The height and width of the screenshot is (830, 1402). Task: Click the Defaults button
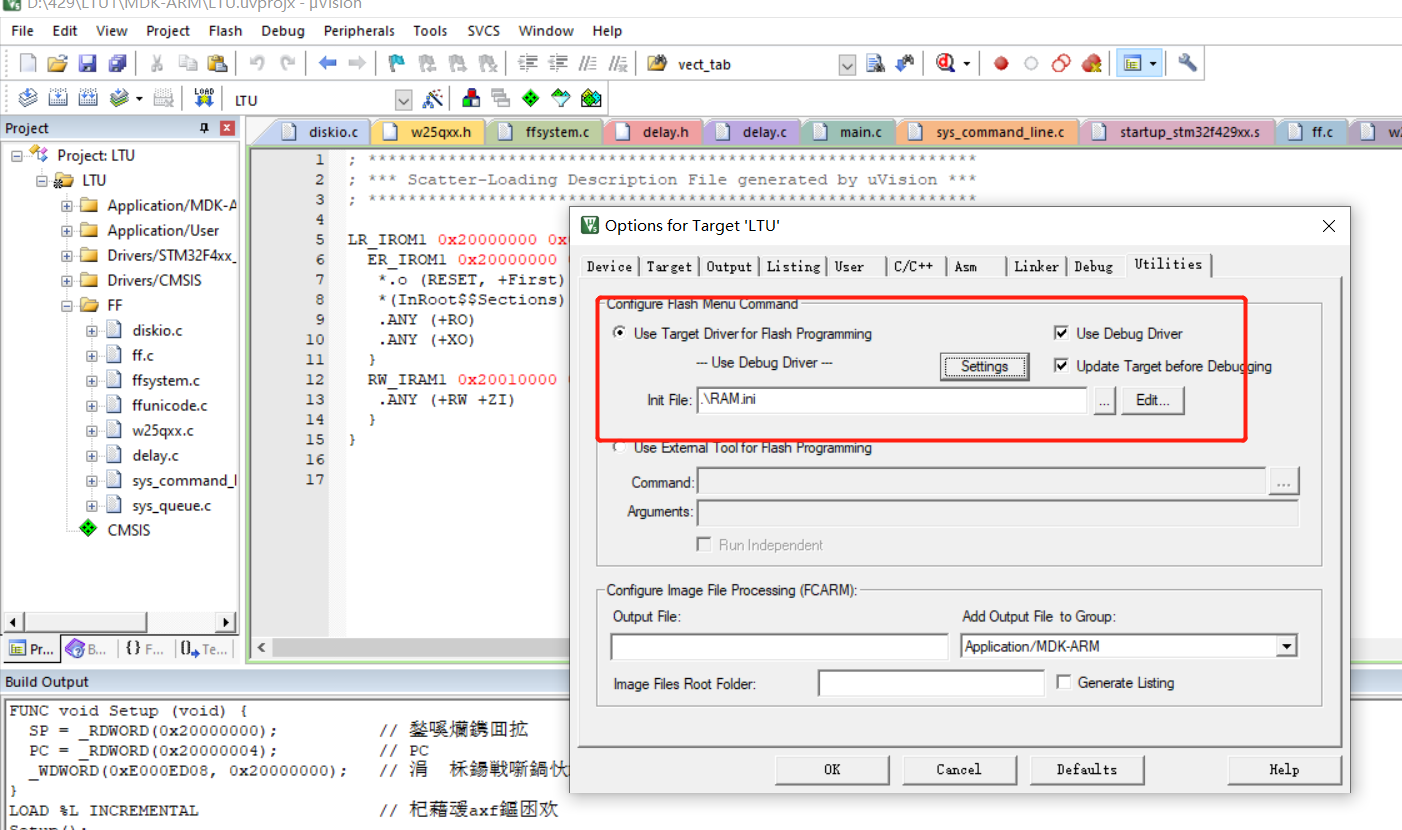(1086, 769)
